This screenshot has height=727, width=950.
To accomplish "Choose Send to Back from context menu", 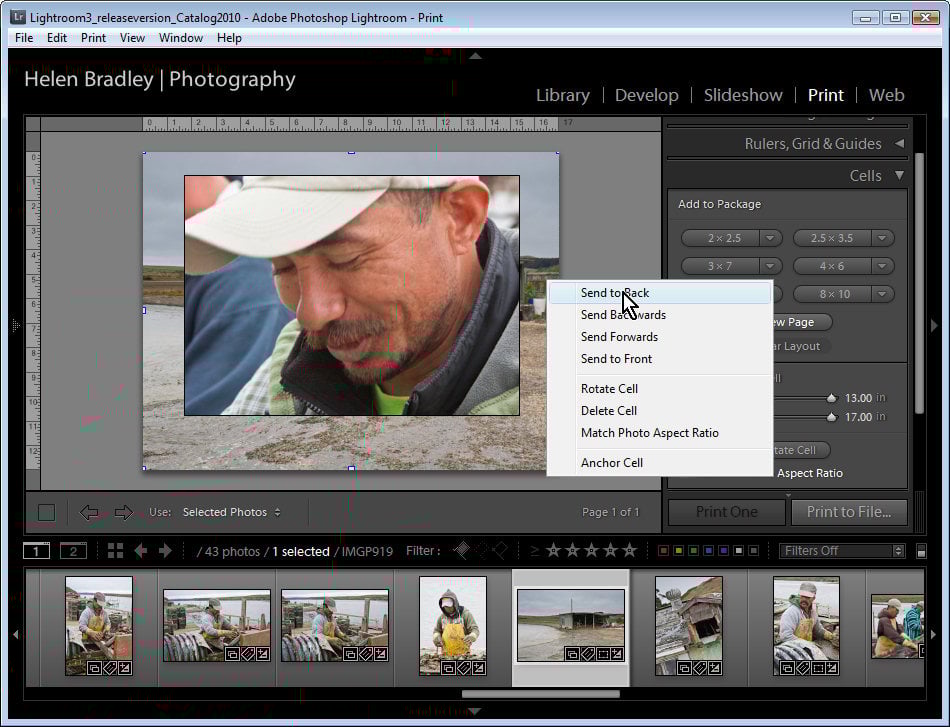I will tap(614, 293).
